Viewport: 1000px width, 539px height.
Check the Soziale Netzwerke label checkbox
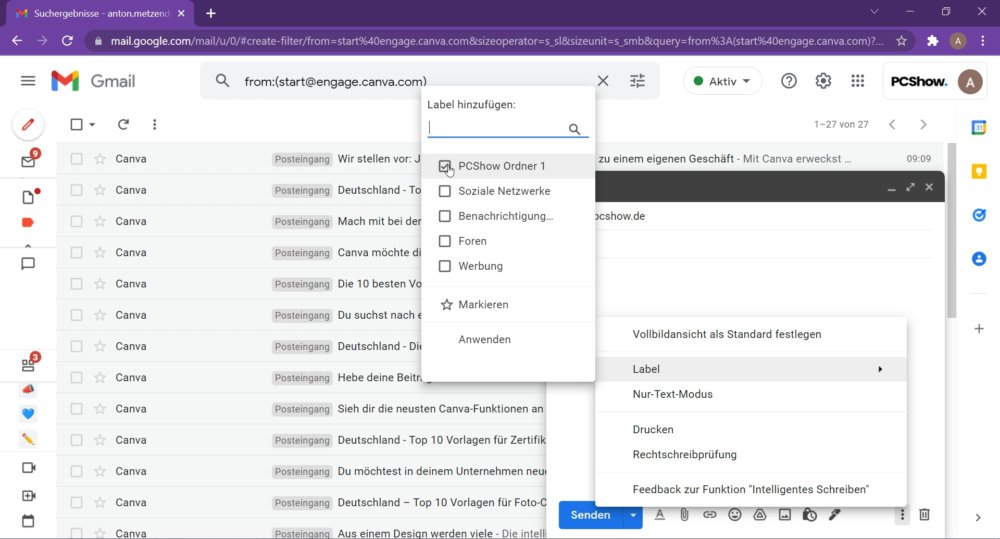tap(445, 191)
